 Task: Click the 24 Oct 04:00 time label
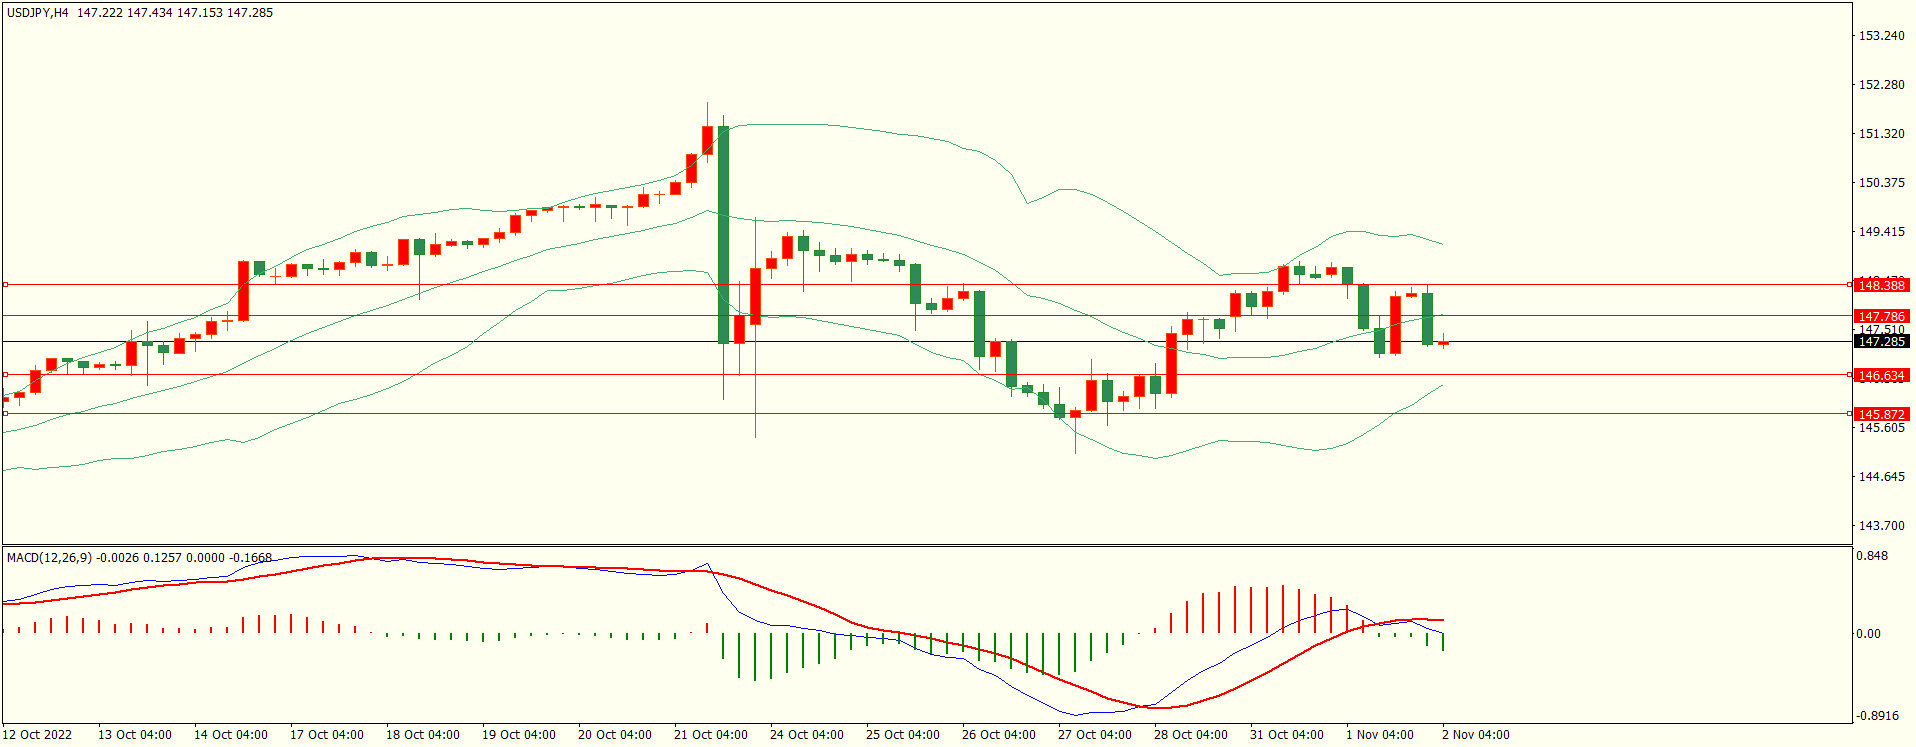pyautogui.click(x=807, y=735)
